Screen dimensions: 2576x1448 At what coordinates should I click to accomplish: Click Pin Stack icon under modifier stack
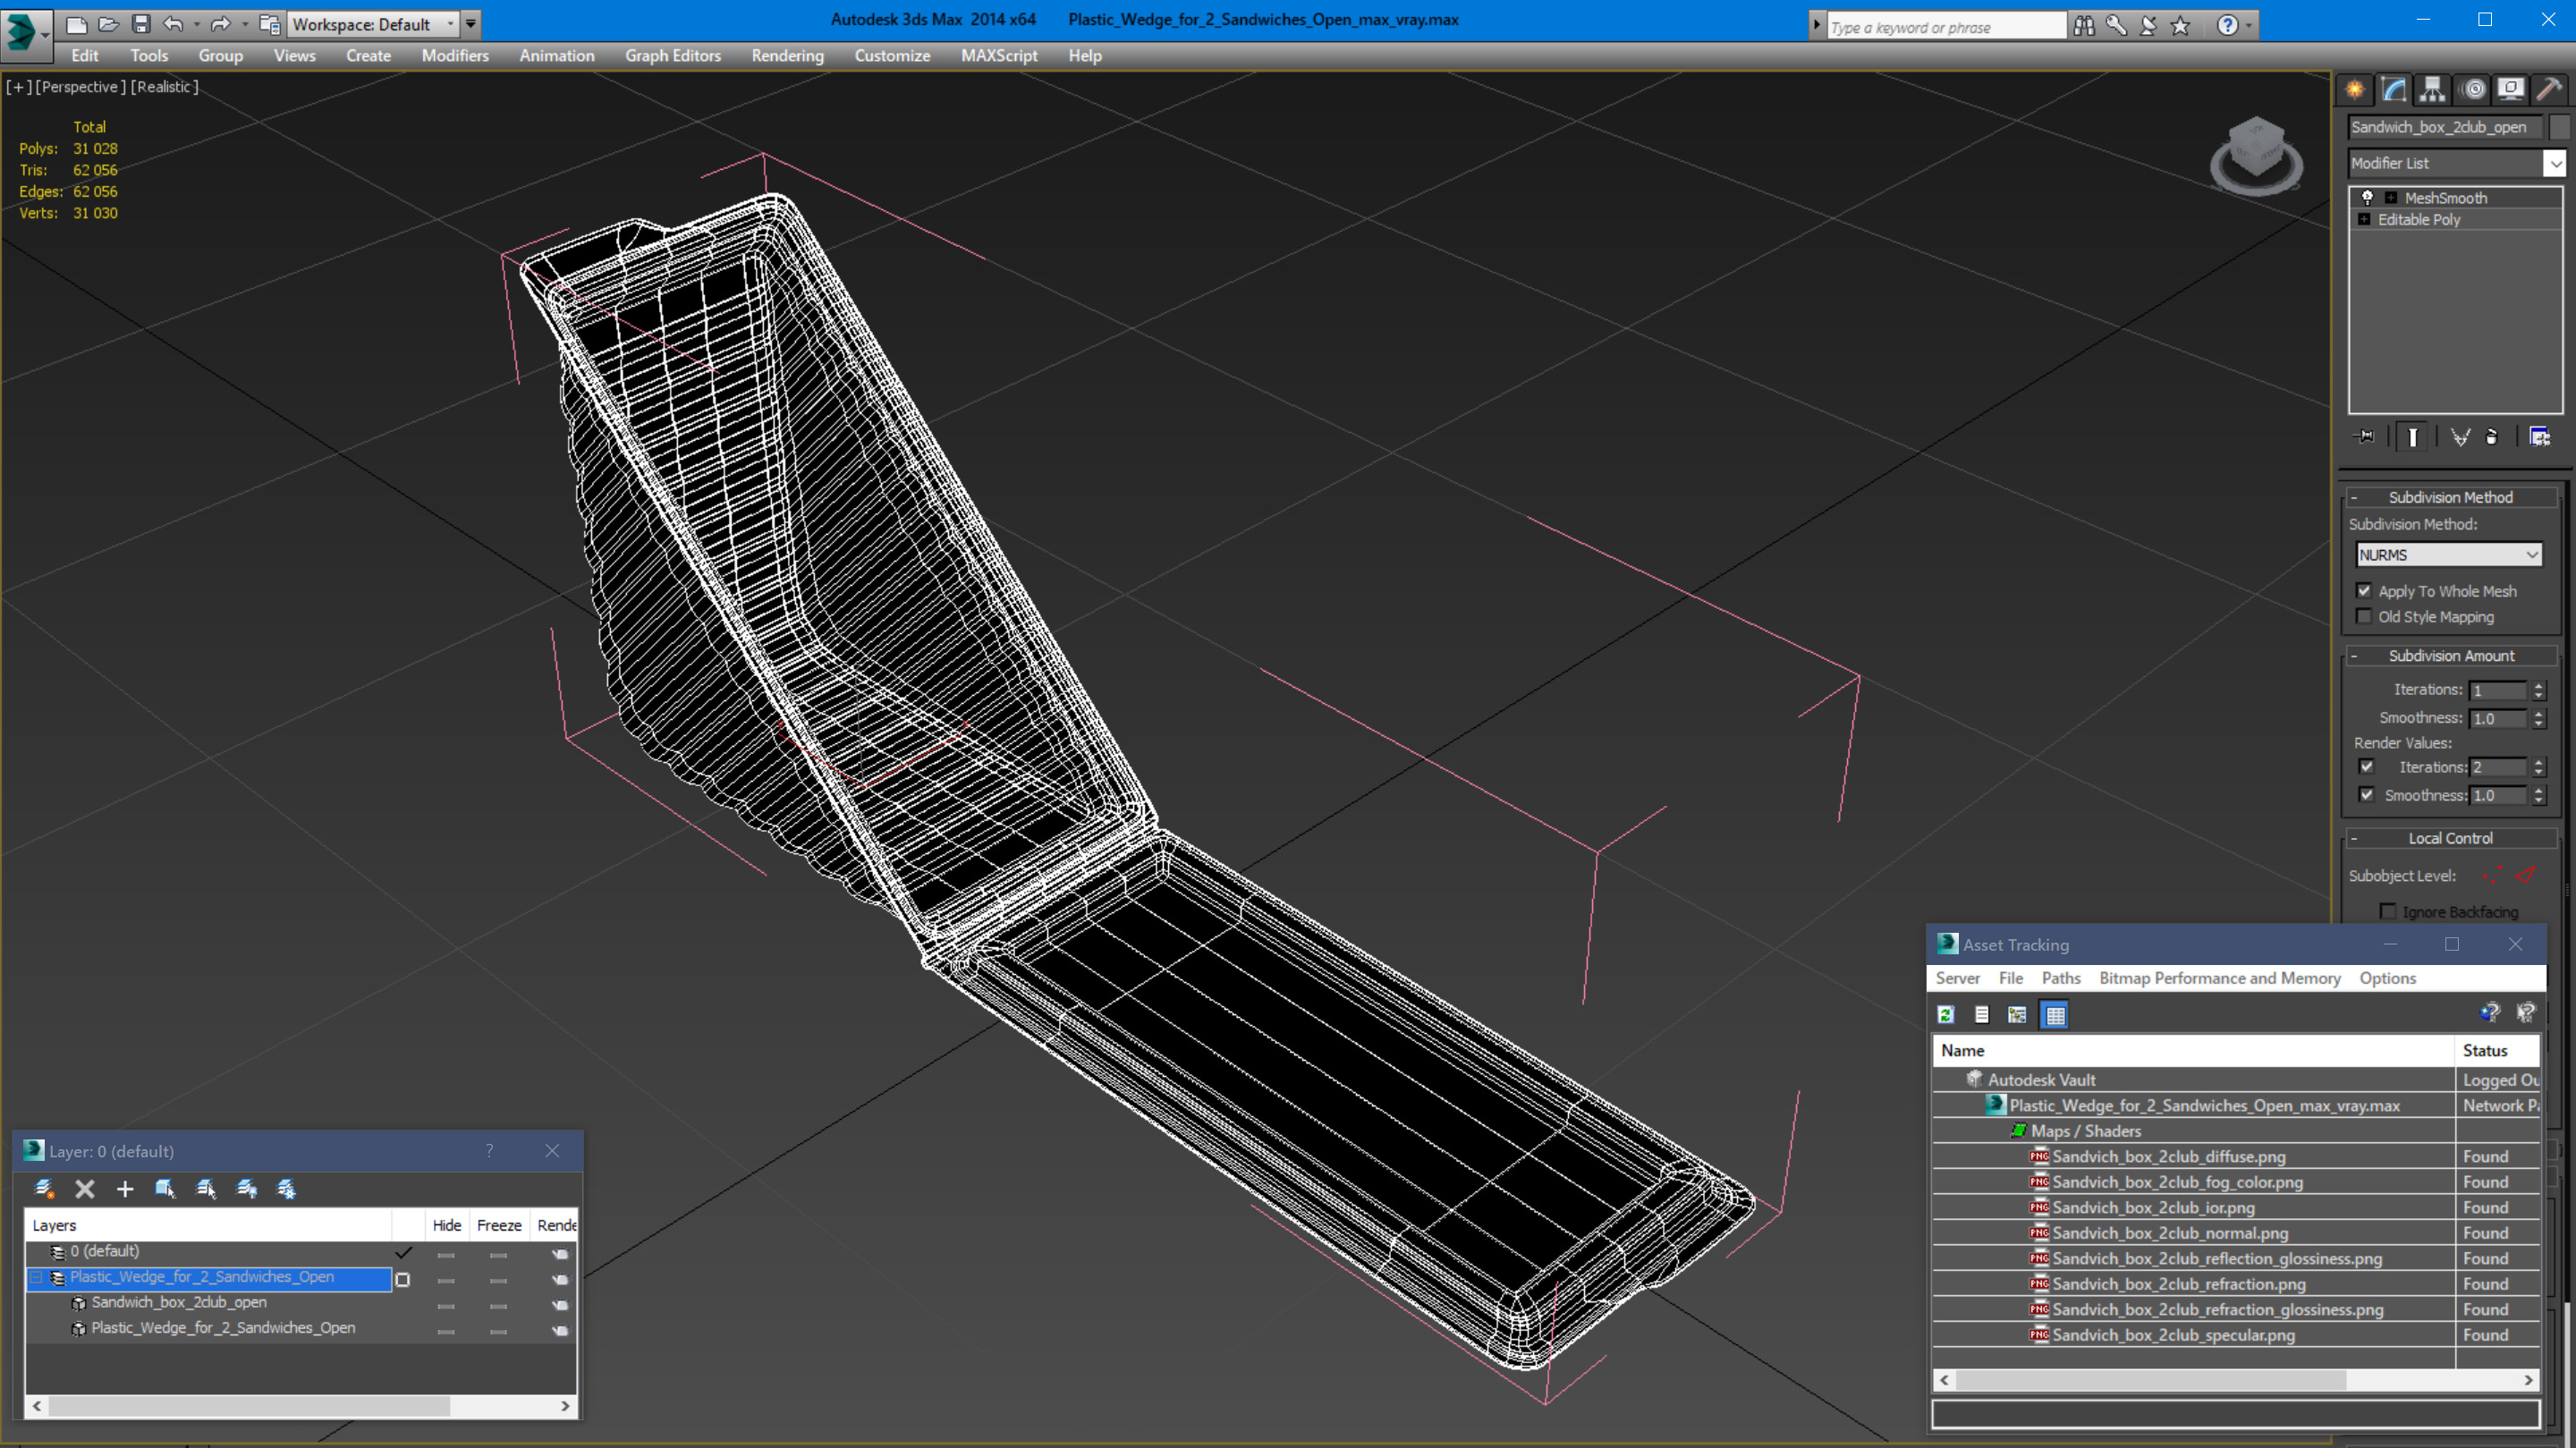[x=2365, y=437]
